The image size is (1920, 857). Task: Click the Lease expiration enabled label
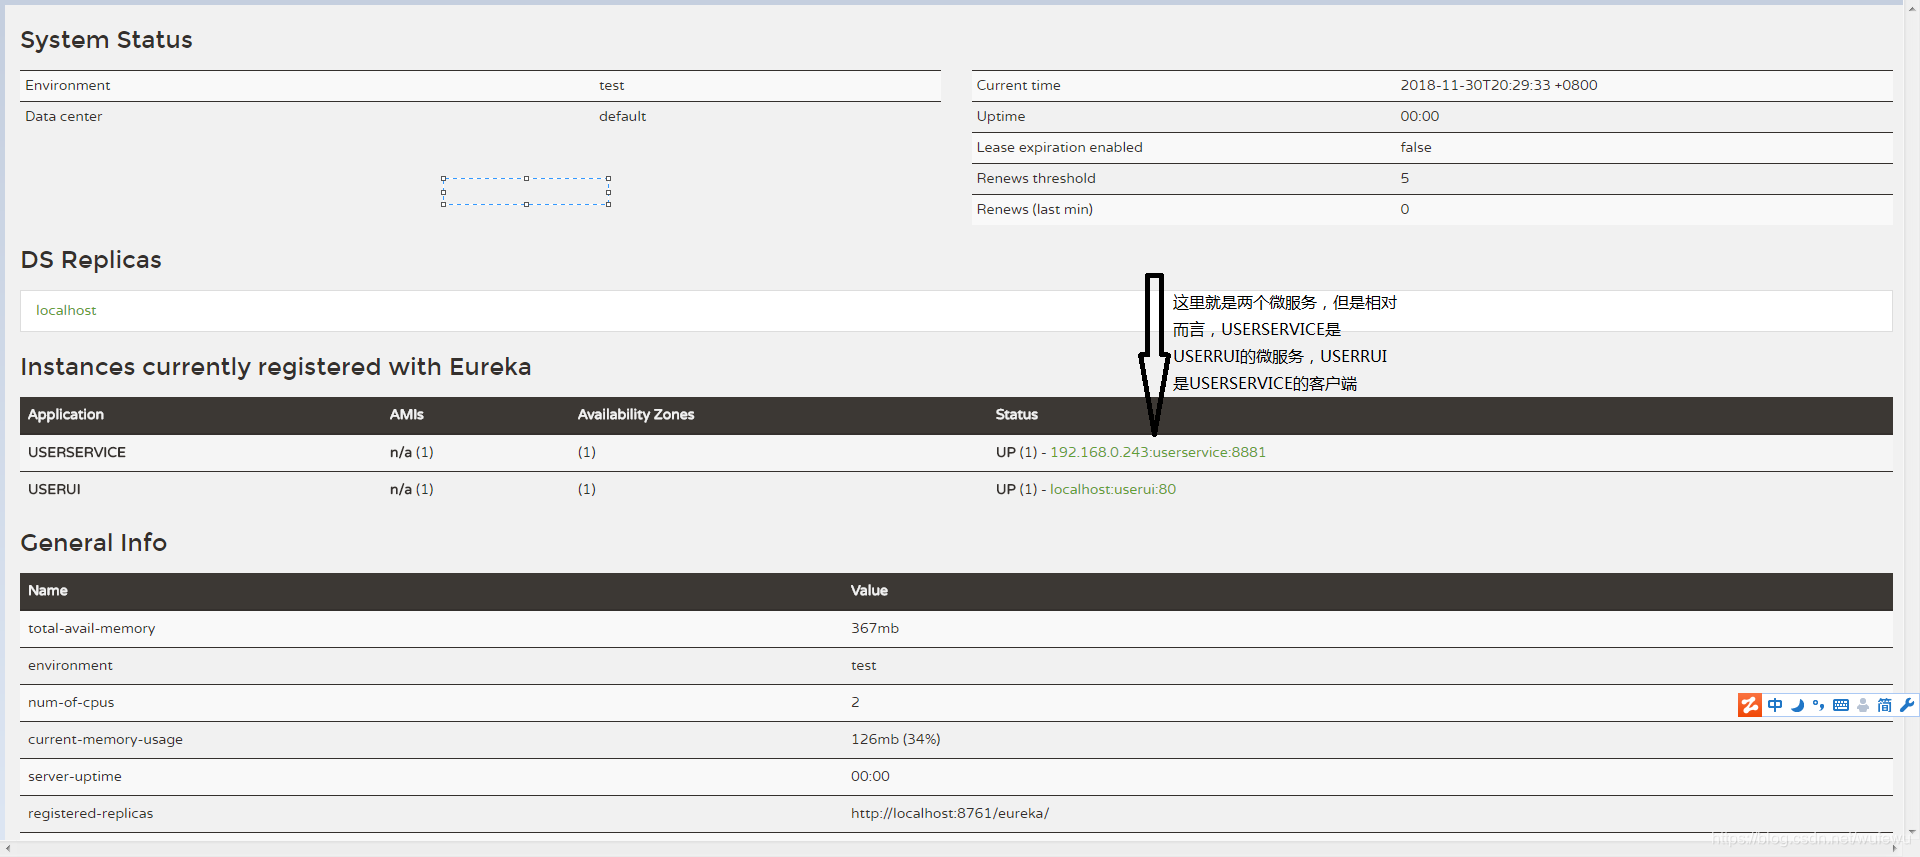[x=1059, y=147]
